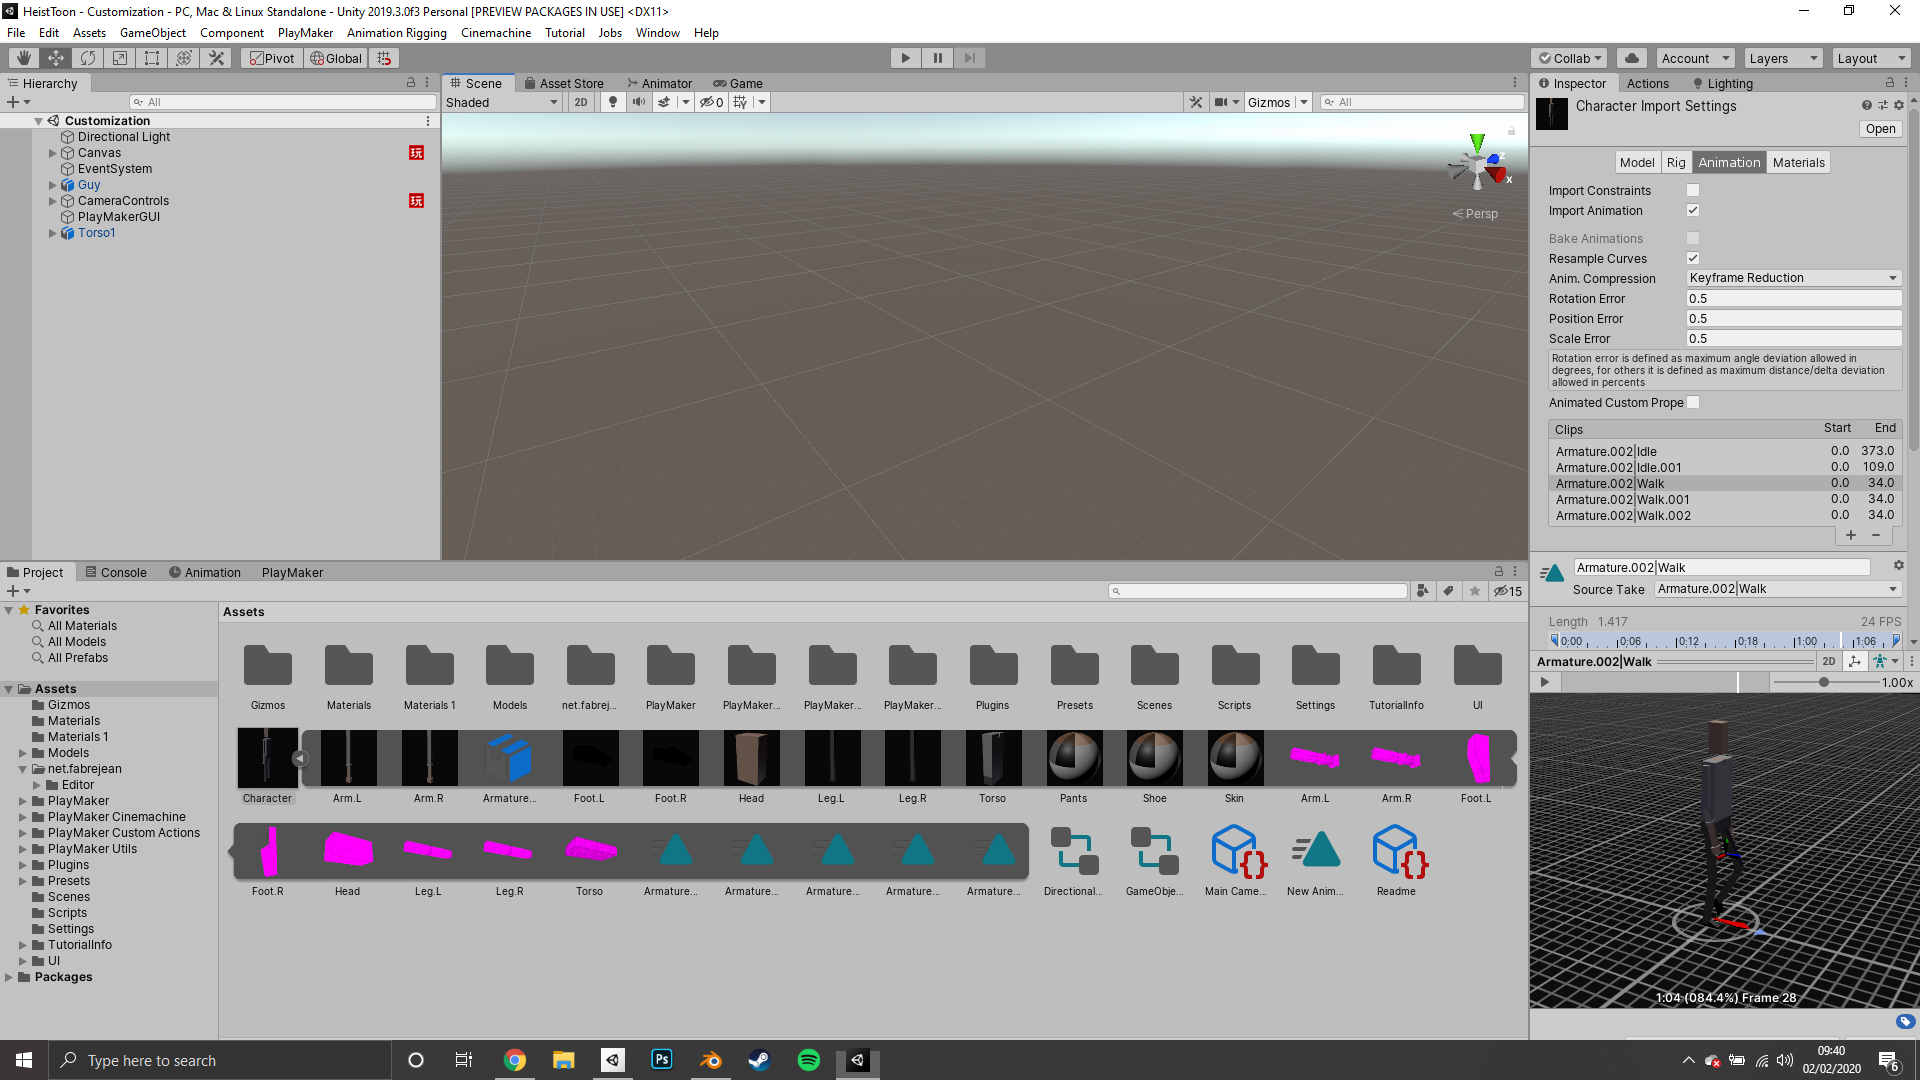This screenshot has height=1080, width=1920.
Task: Open Anim. Compression dropdown
Action: point(1792,278)
